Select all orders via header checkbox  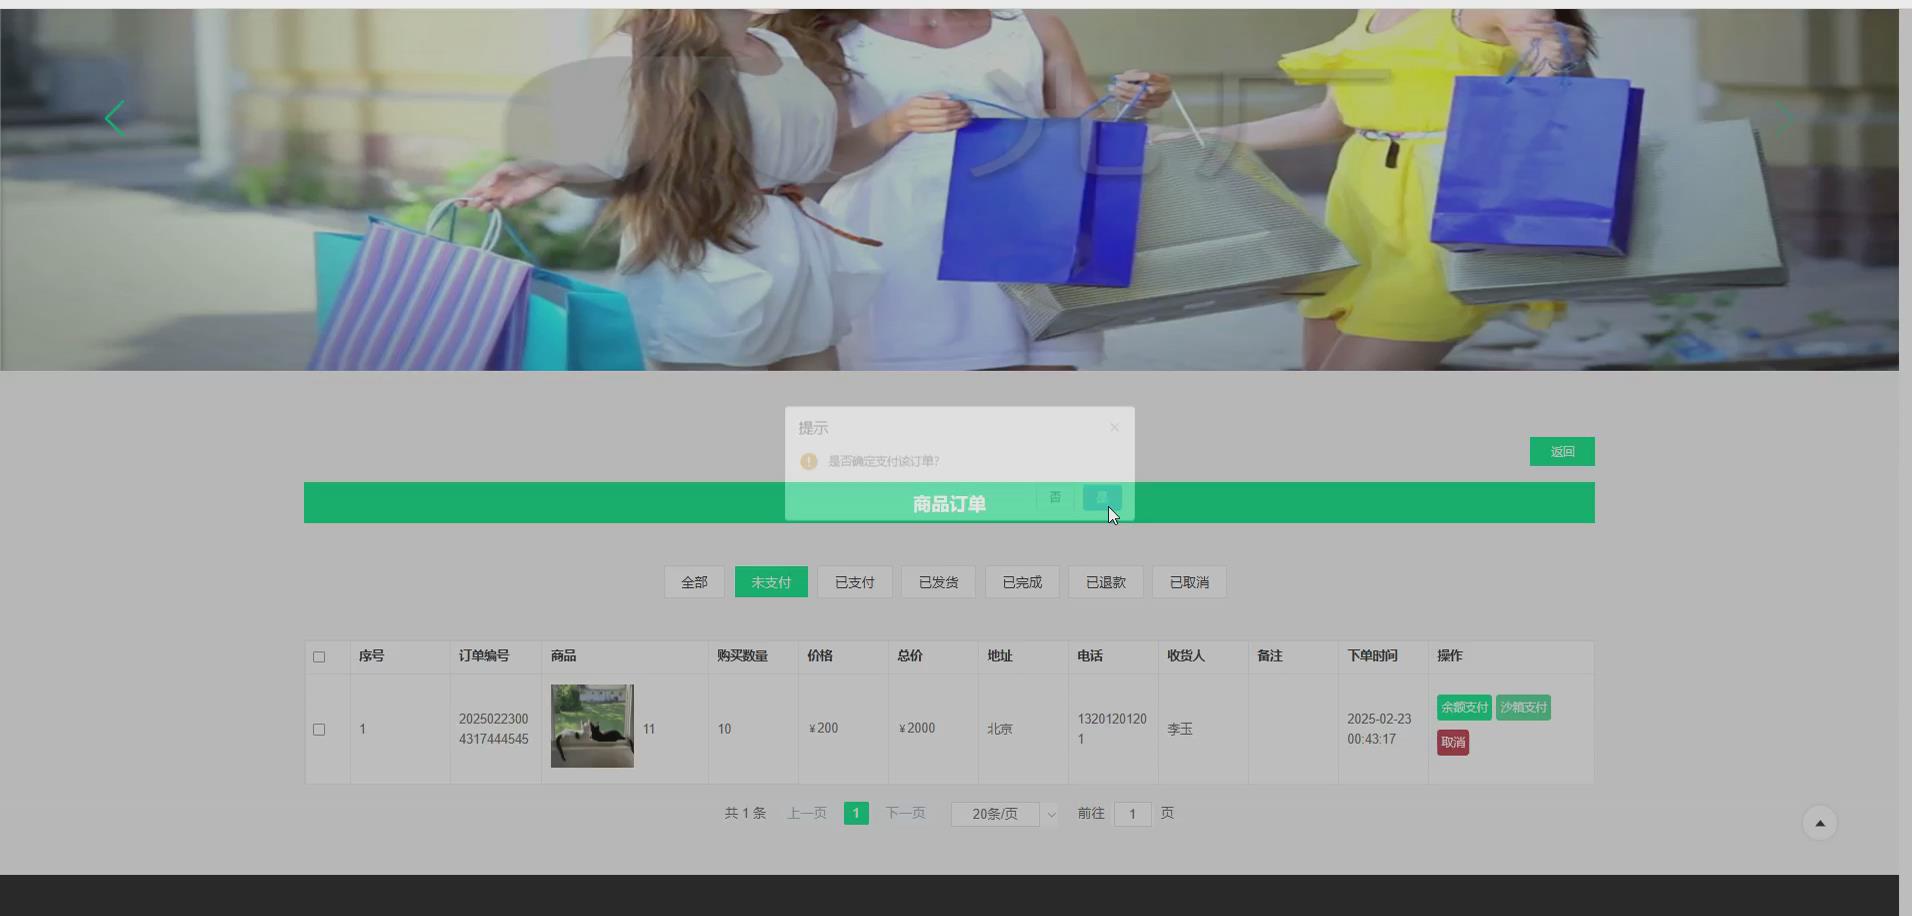[x=319, y=657]
